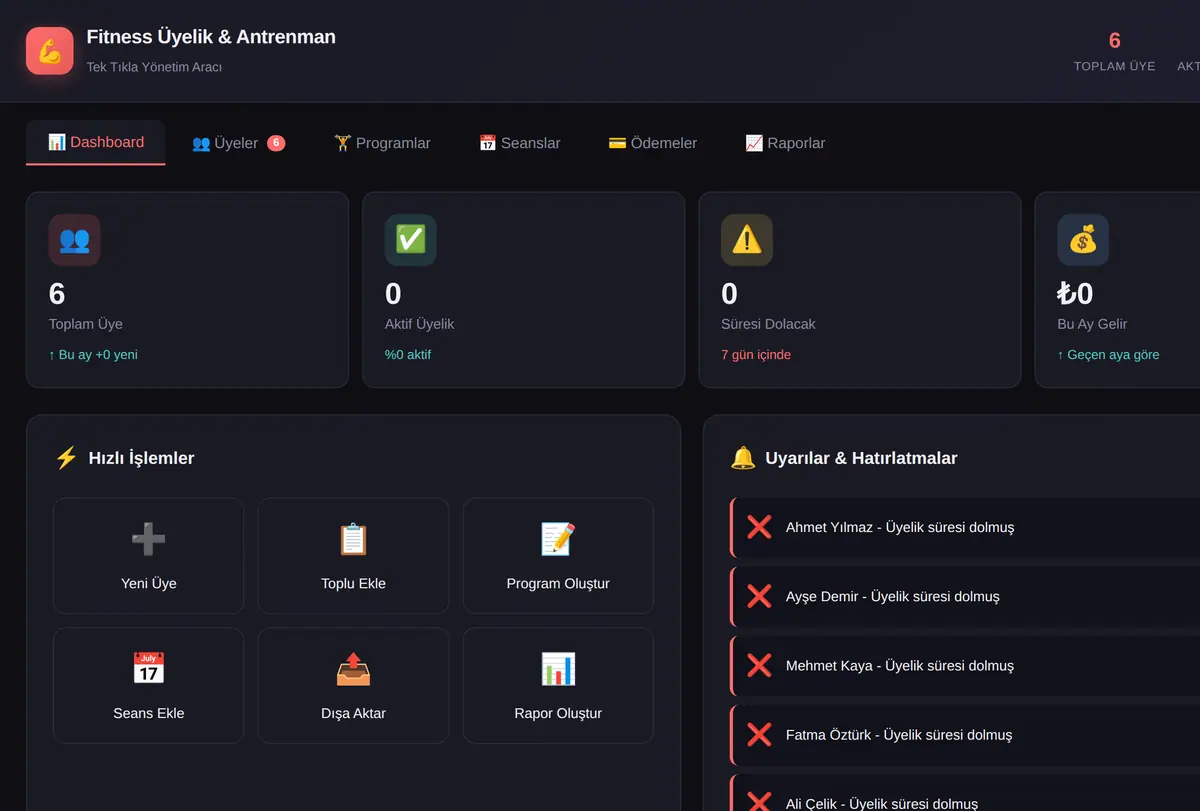Click the "Aktif Üyelik" label
Screen dimensions: 1200x811
[x=419, y=324]
